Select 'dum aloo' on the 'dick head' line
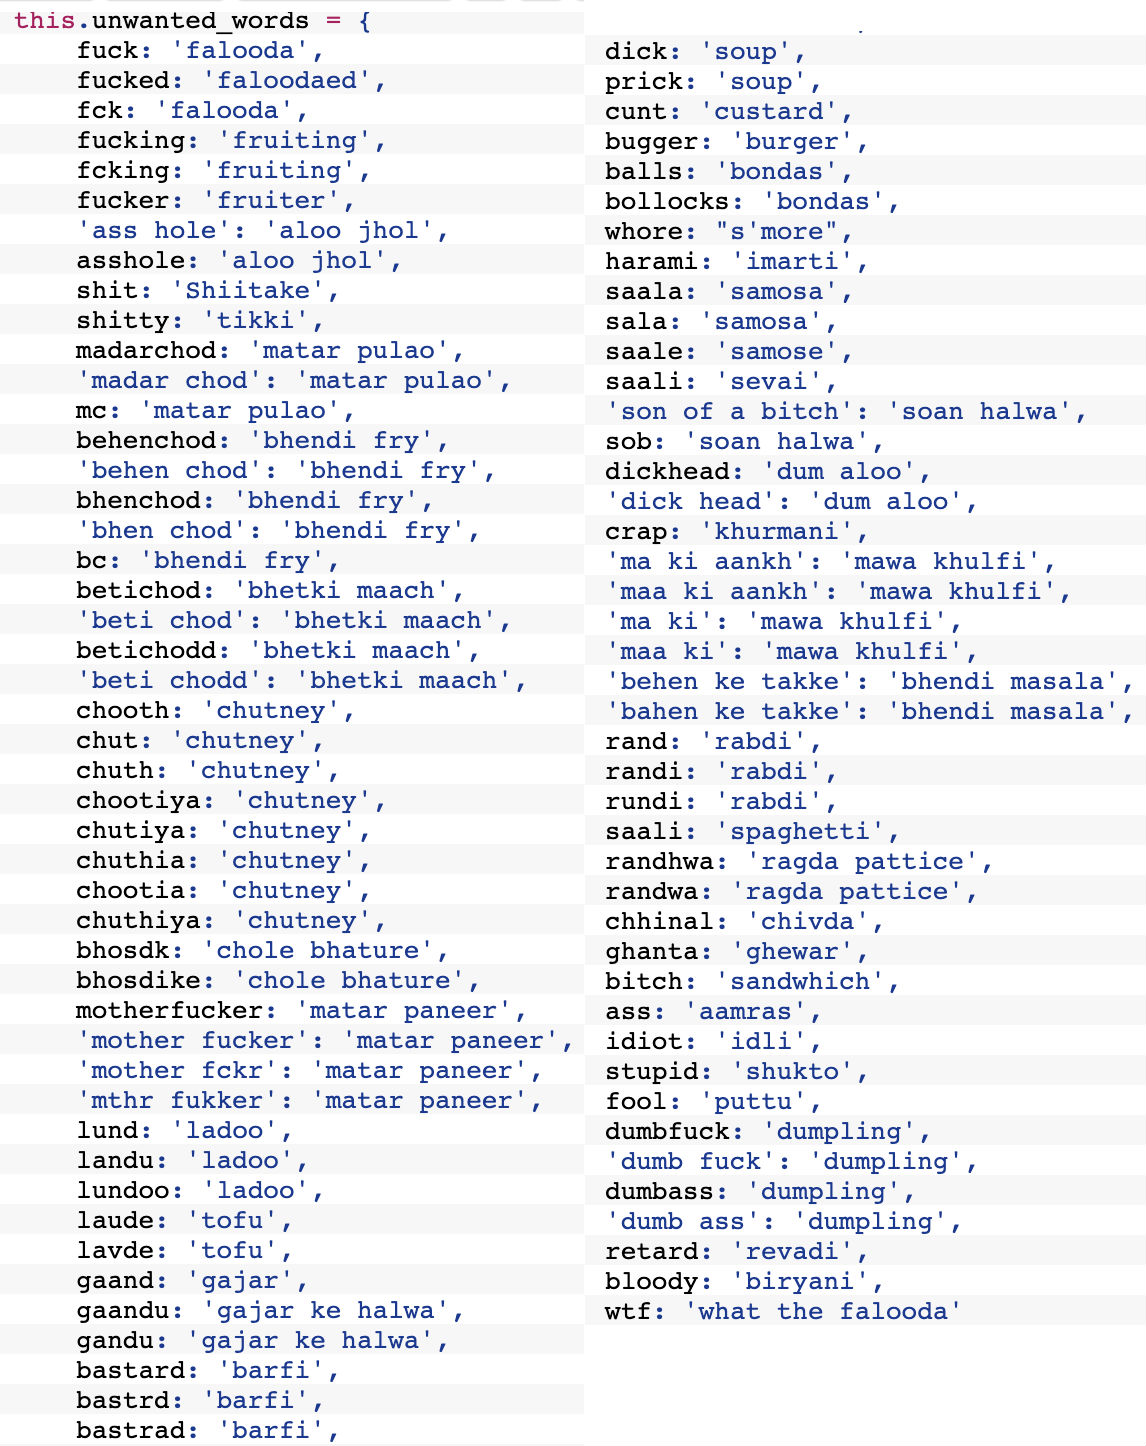The image size is (1146, 1446). pyautogui.click(x=885, y=501)
